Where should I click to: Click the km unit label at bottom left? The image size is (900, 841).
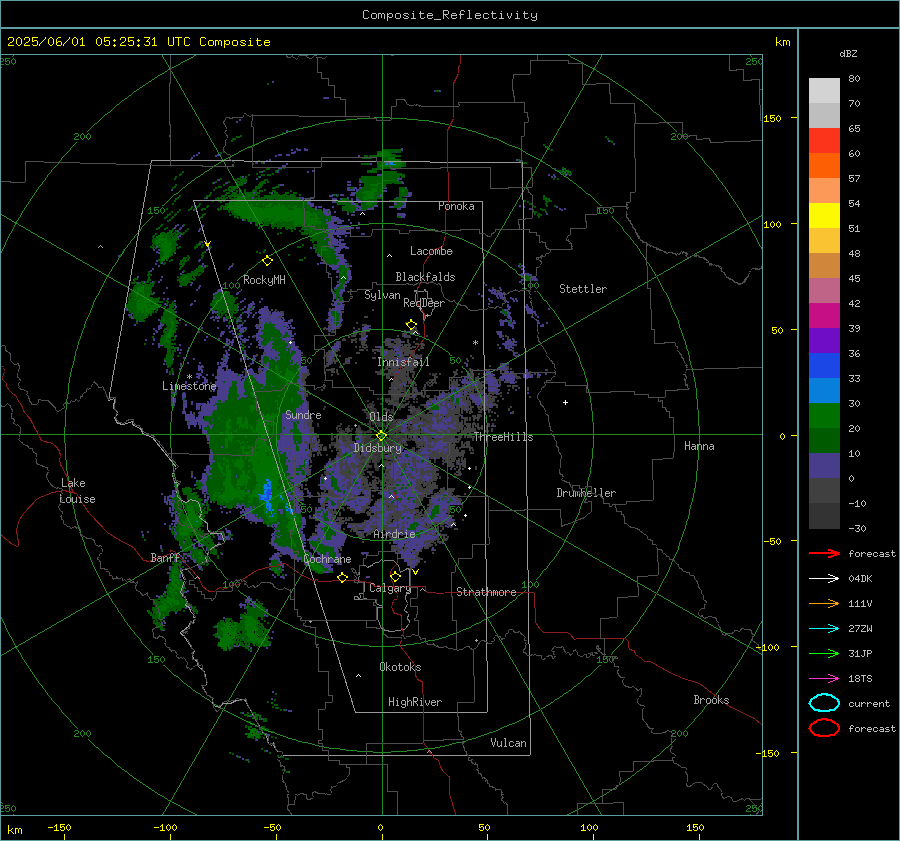(14, 830)
